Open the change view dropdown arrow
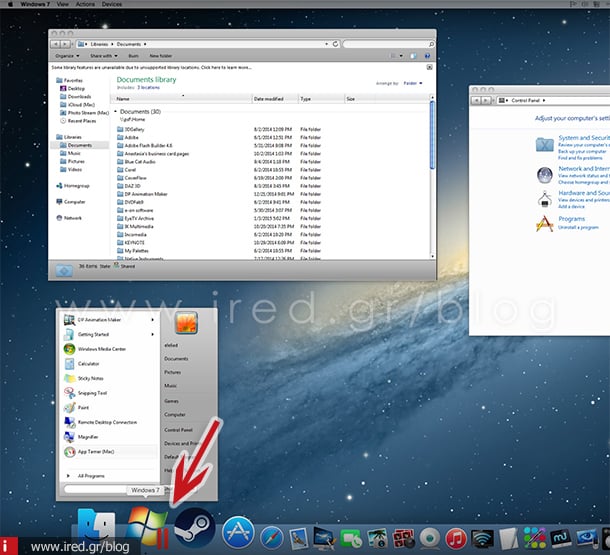The height and width of the screenshot is (555, 610). [401, 56]
